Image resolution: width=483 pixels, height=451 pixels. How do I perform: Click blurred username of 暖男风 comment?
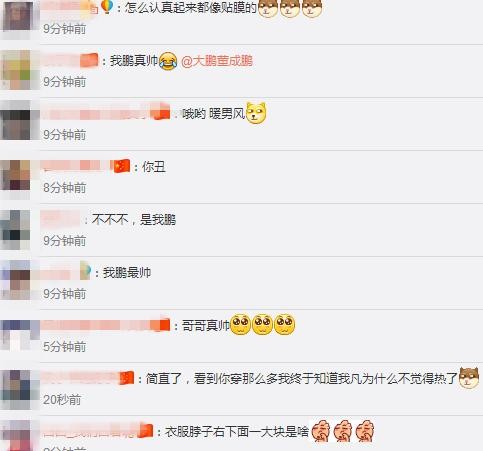[106, 112]
